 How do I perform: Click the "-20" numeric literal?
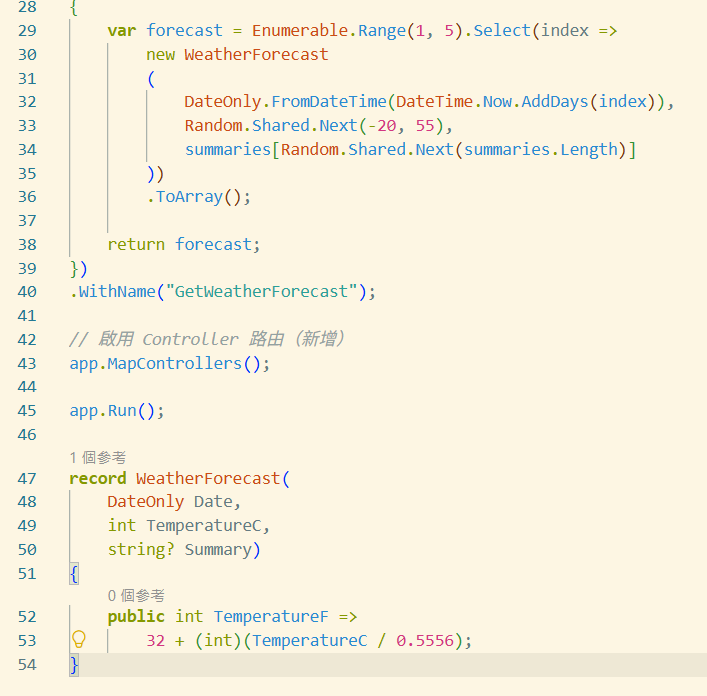pyautogui.click(x=382, y=126)
